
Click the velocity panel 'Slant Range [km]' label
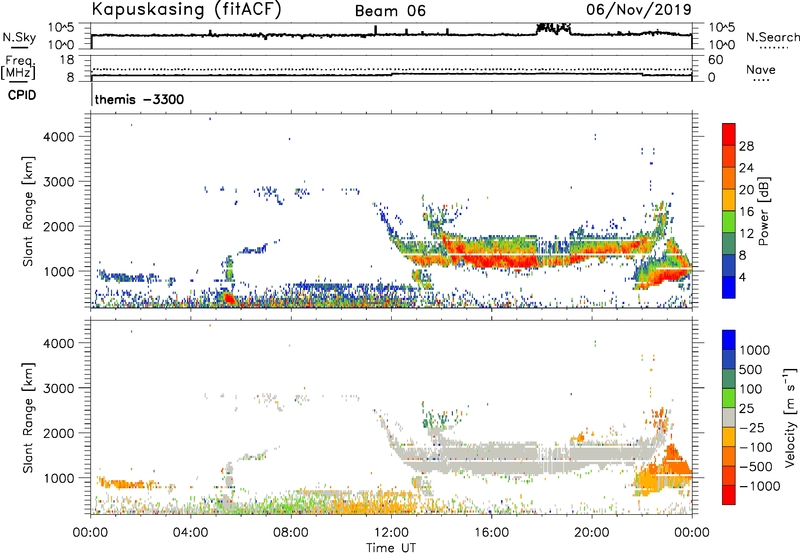(28, 418)
